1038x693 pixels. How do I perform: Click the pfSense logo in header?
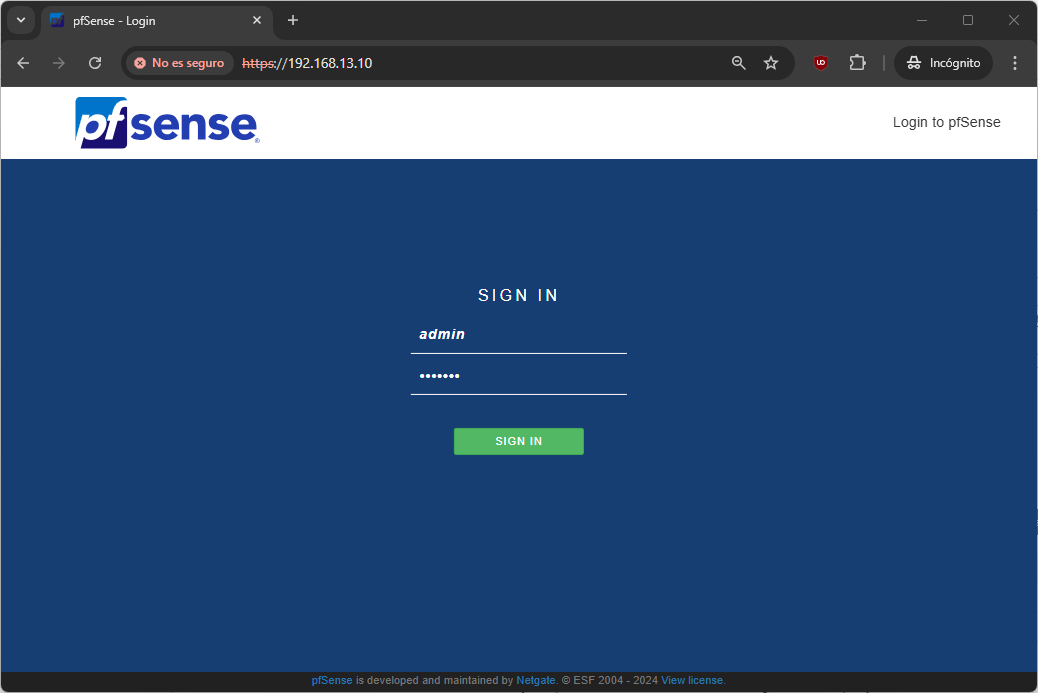coord(167,123)
